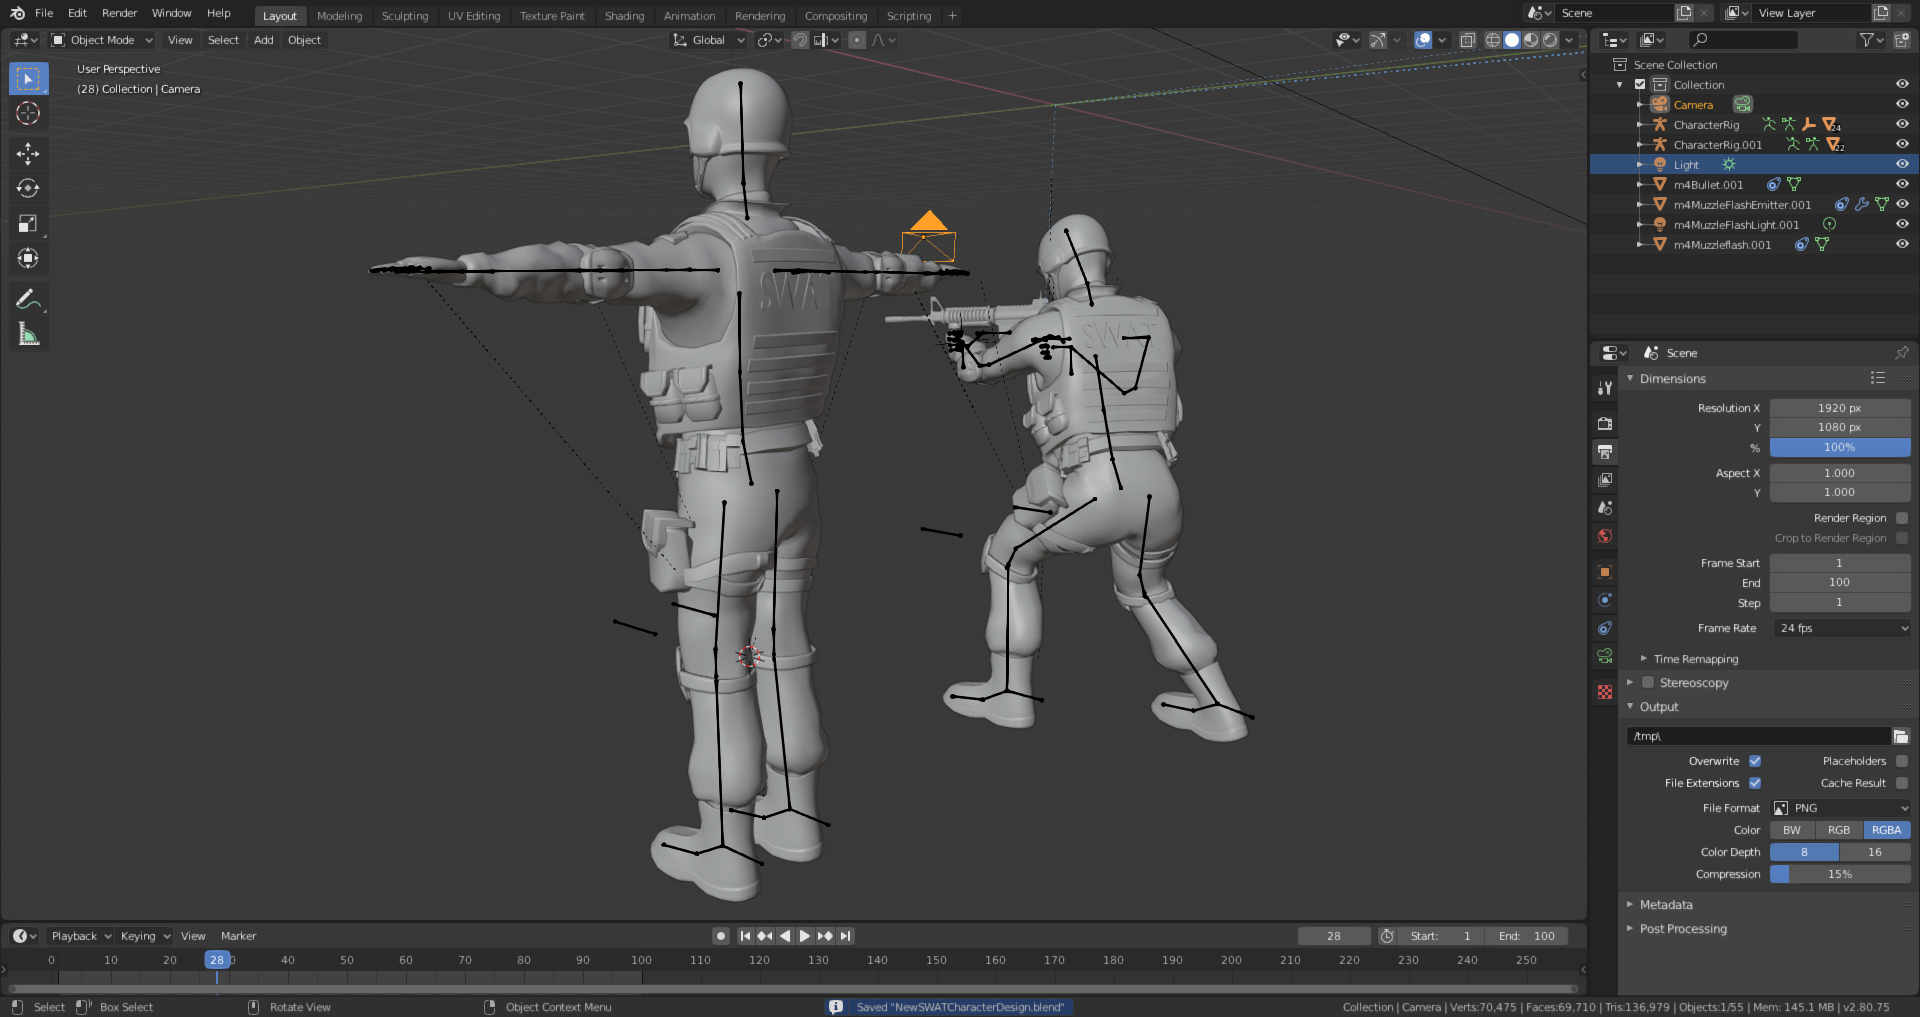Open the Output Properties tab
The image size is (1920, 1017).
pyautogui.click(x=1605, y=452)
